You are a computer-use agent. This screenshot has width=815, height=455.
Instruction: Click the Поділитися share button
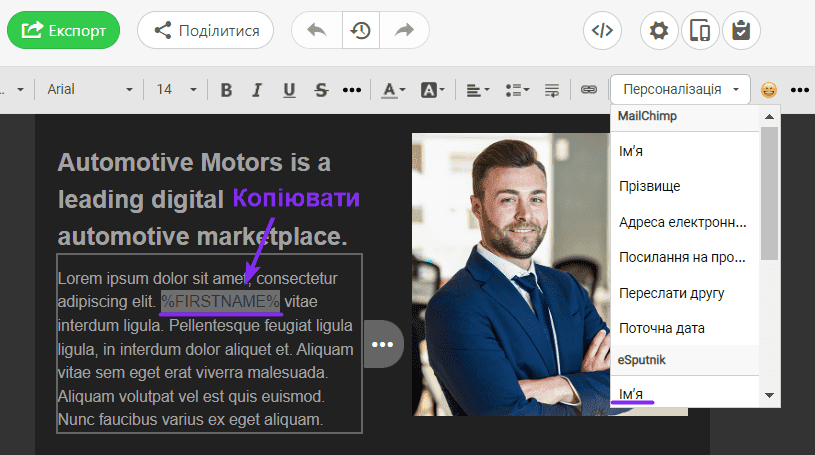pos(205,30)
